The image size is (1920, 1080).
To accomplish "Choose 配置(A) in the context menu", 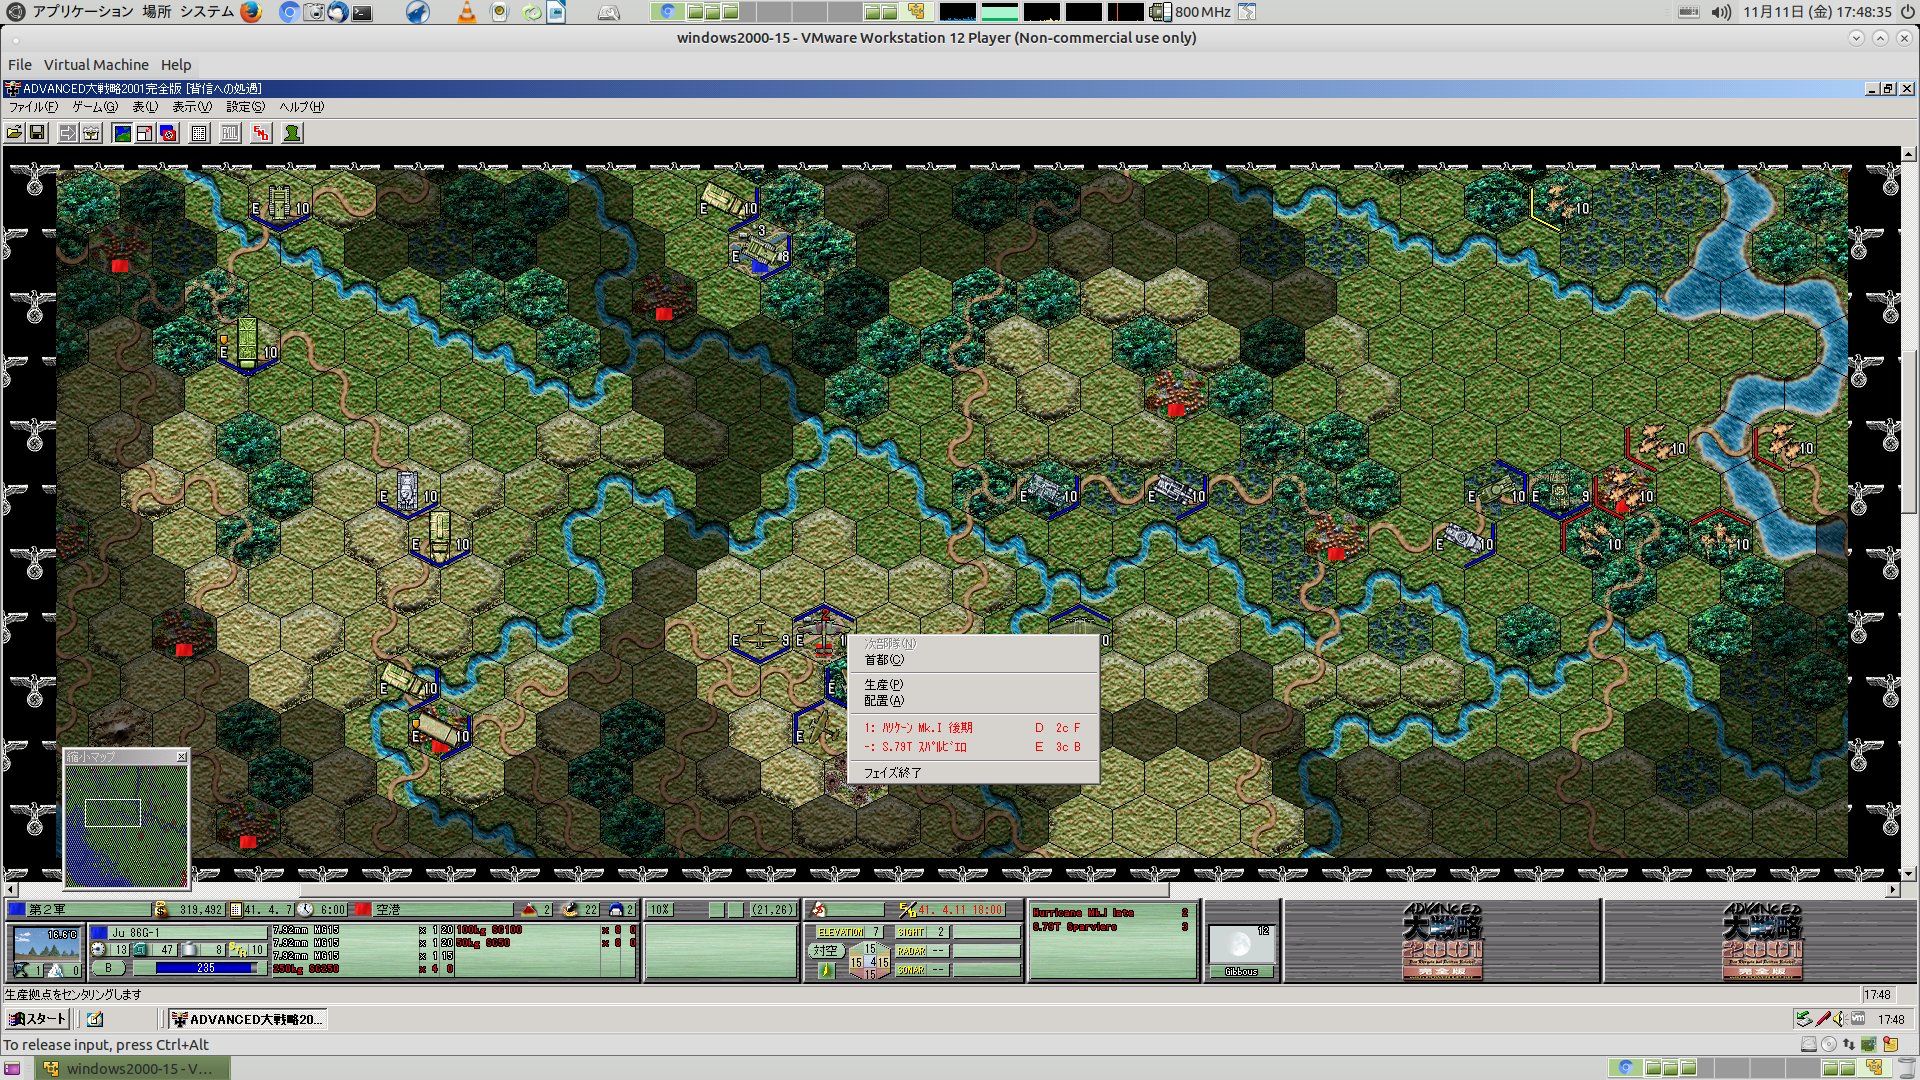I will point(973,701).
